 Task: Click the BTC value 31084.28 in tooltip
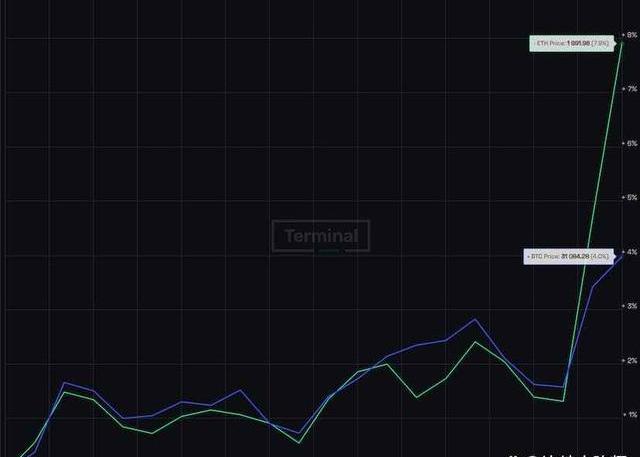click(x=575, y=257)
